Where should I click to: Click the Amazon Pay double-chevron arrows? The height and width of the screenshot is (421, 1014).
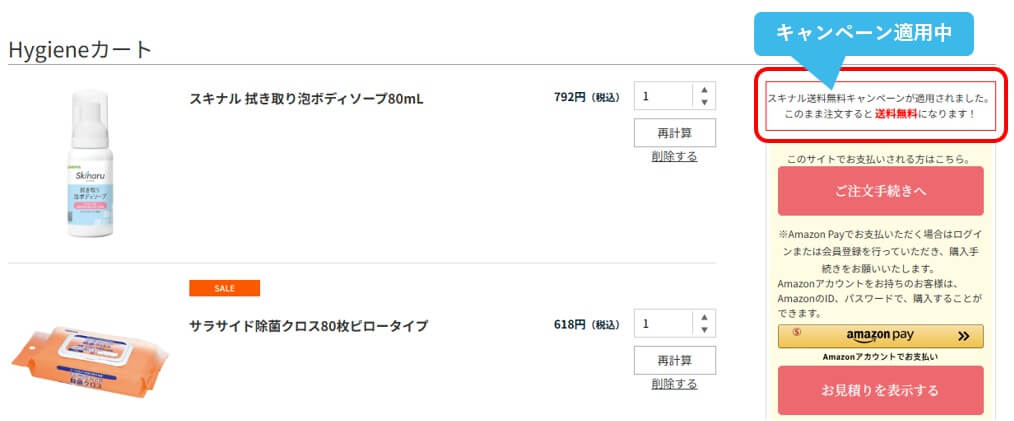coord(963,337)
